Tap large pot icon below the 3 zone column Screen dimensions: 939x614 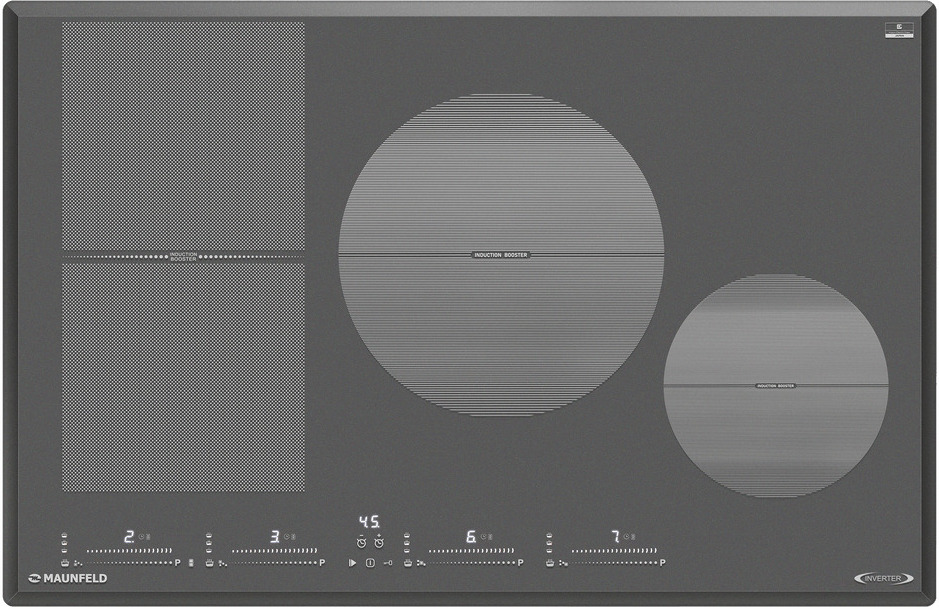coord(209,563)
